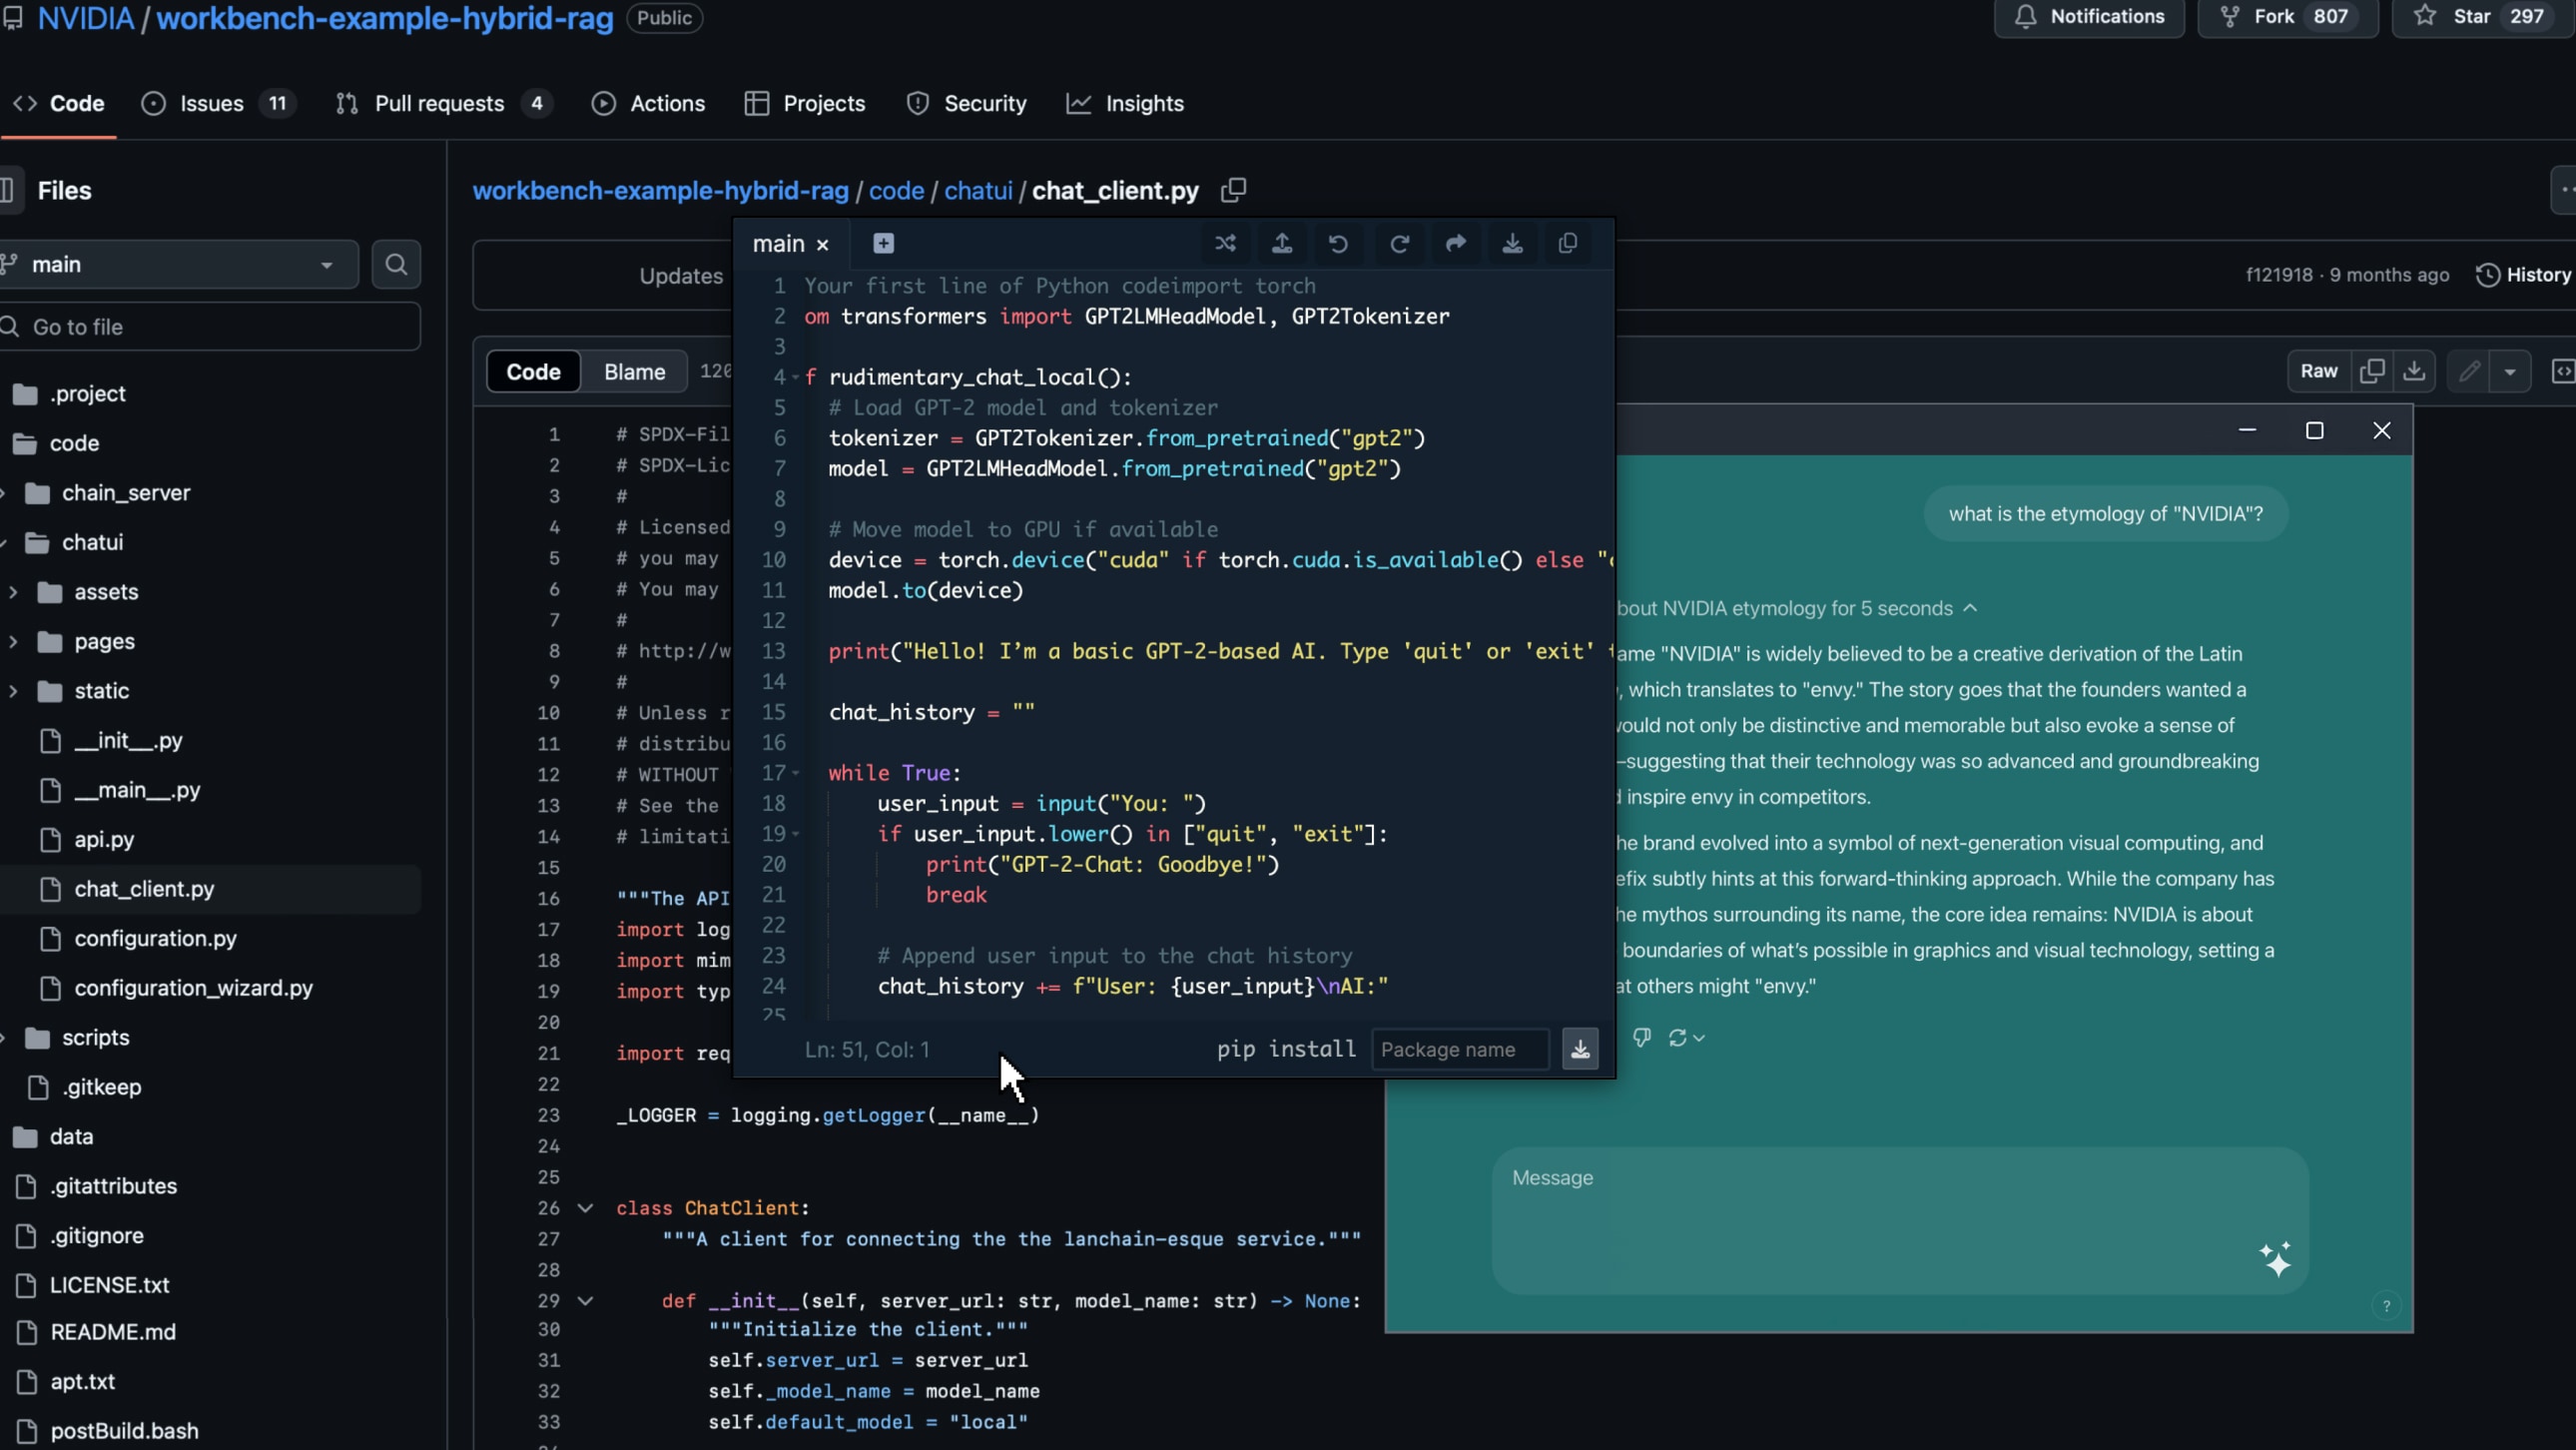Screen dimensions: 2576x1450
Task: Collapse the thinking summary chevron
Action: tap(1970, 608)
